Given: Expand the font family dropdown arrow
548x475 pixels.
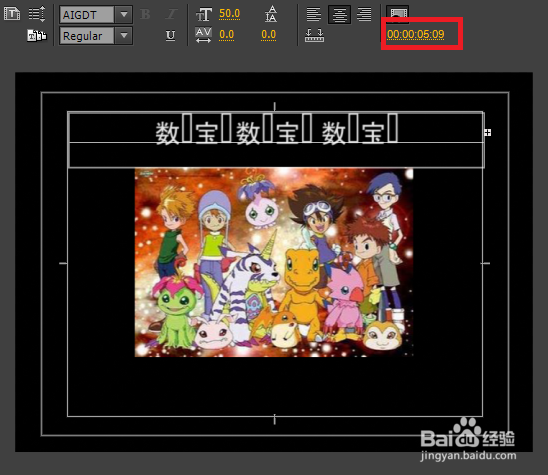Looking at the screenshot, I should click(124, 15).
